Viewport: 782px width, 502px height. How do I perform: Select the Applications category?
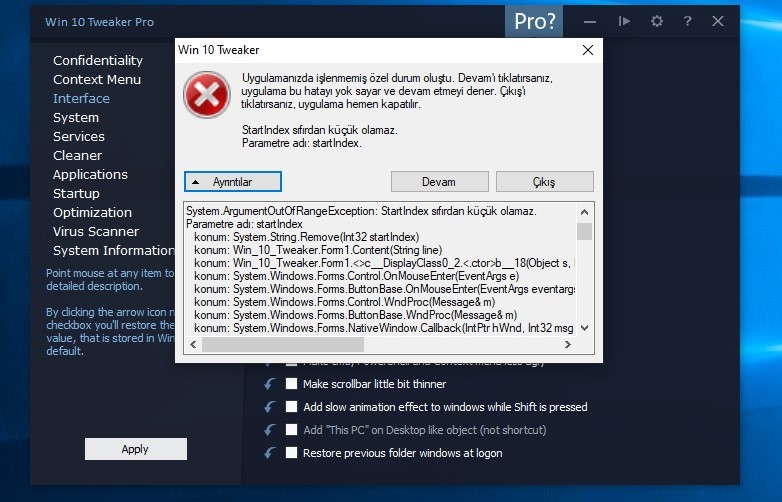click(x=90, y=174)
